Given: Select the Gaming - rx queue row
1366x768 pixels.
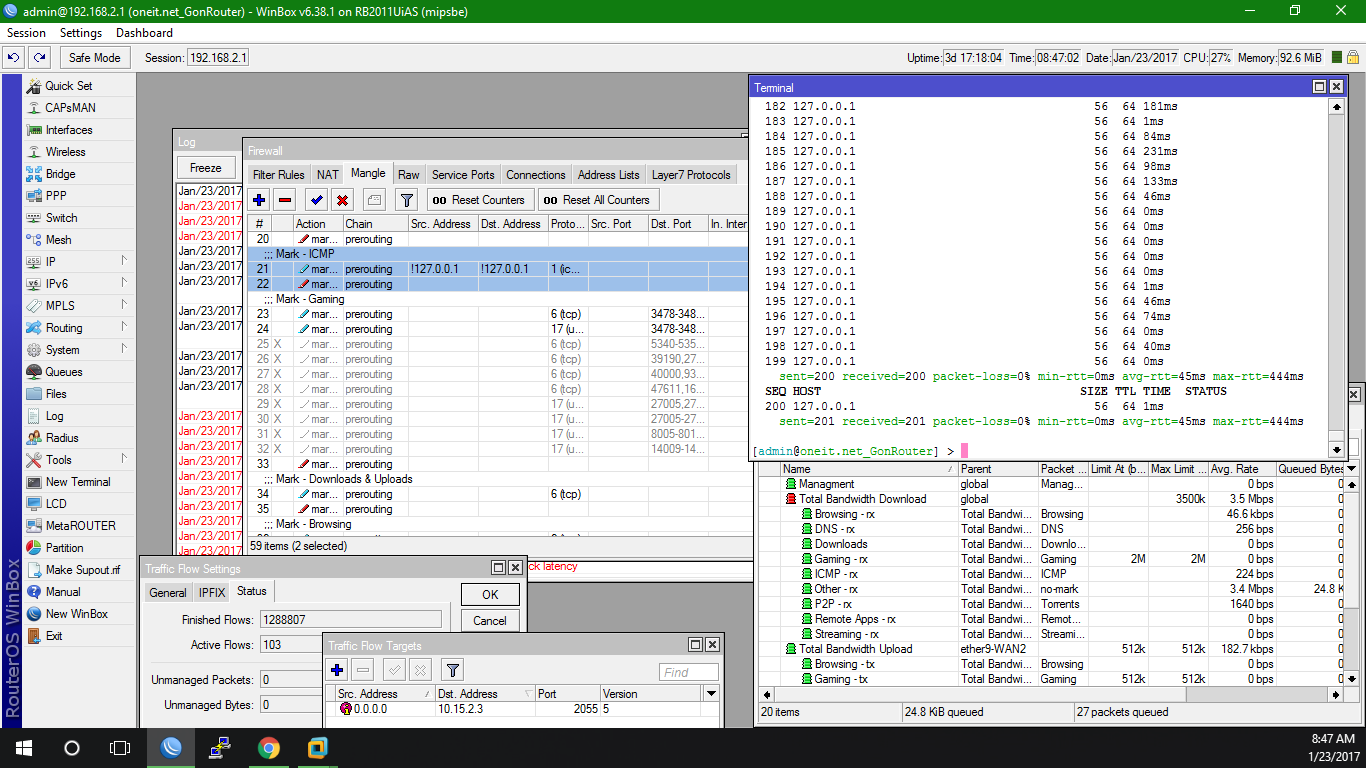Looking at the screenshot, I should pos(1050,559).
